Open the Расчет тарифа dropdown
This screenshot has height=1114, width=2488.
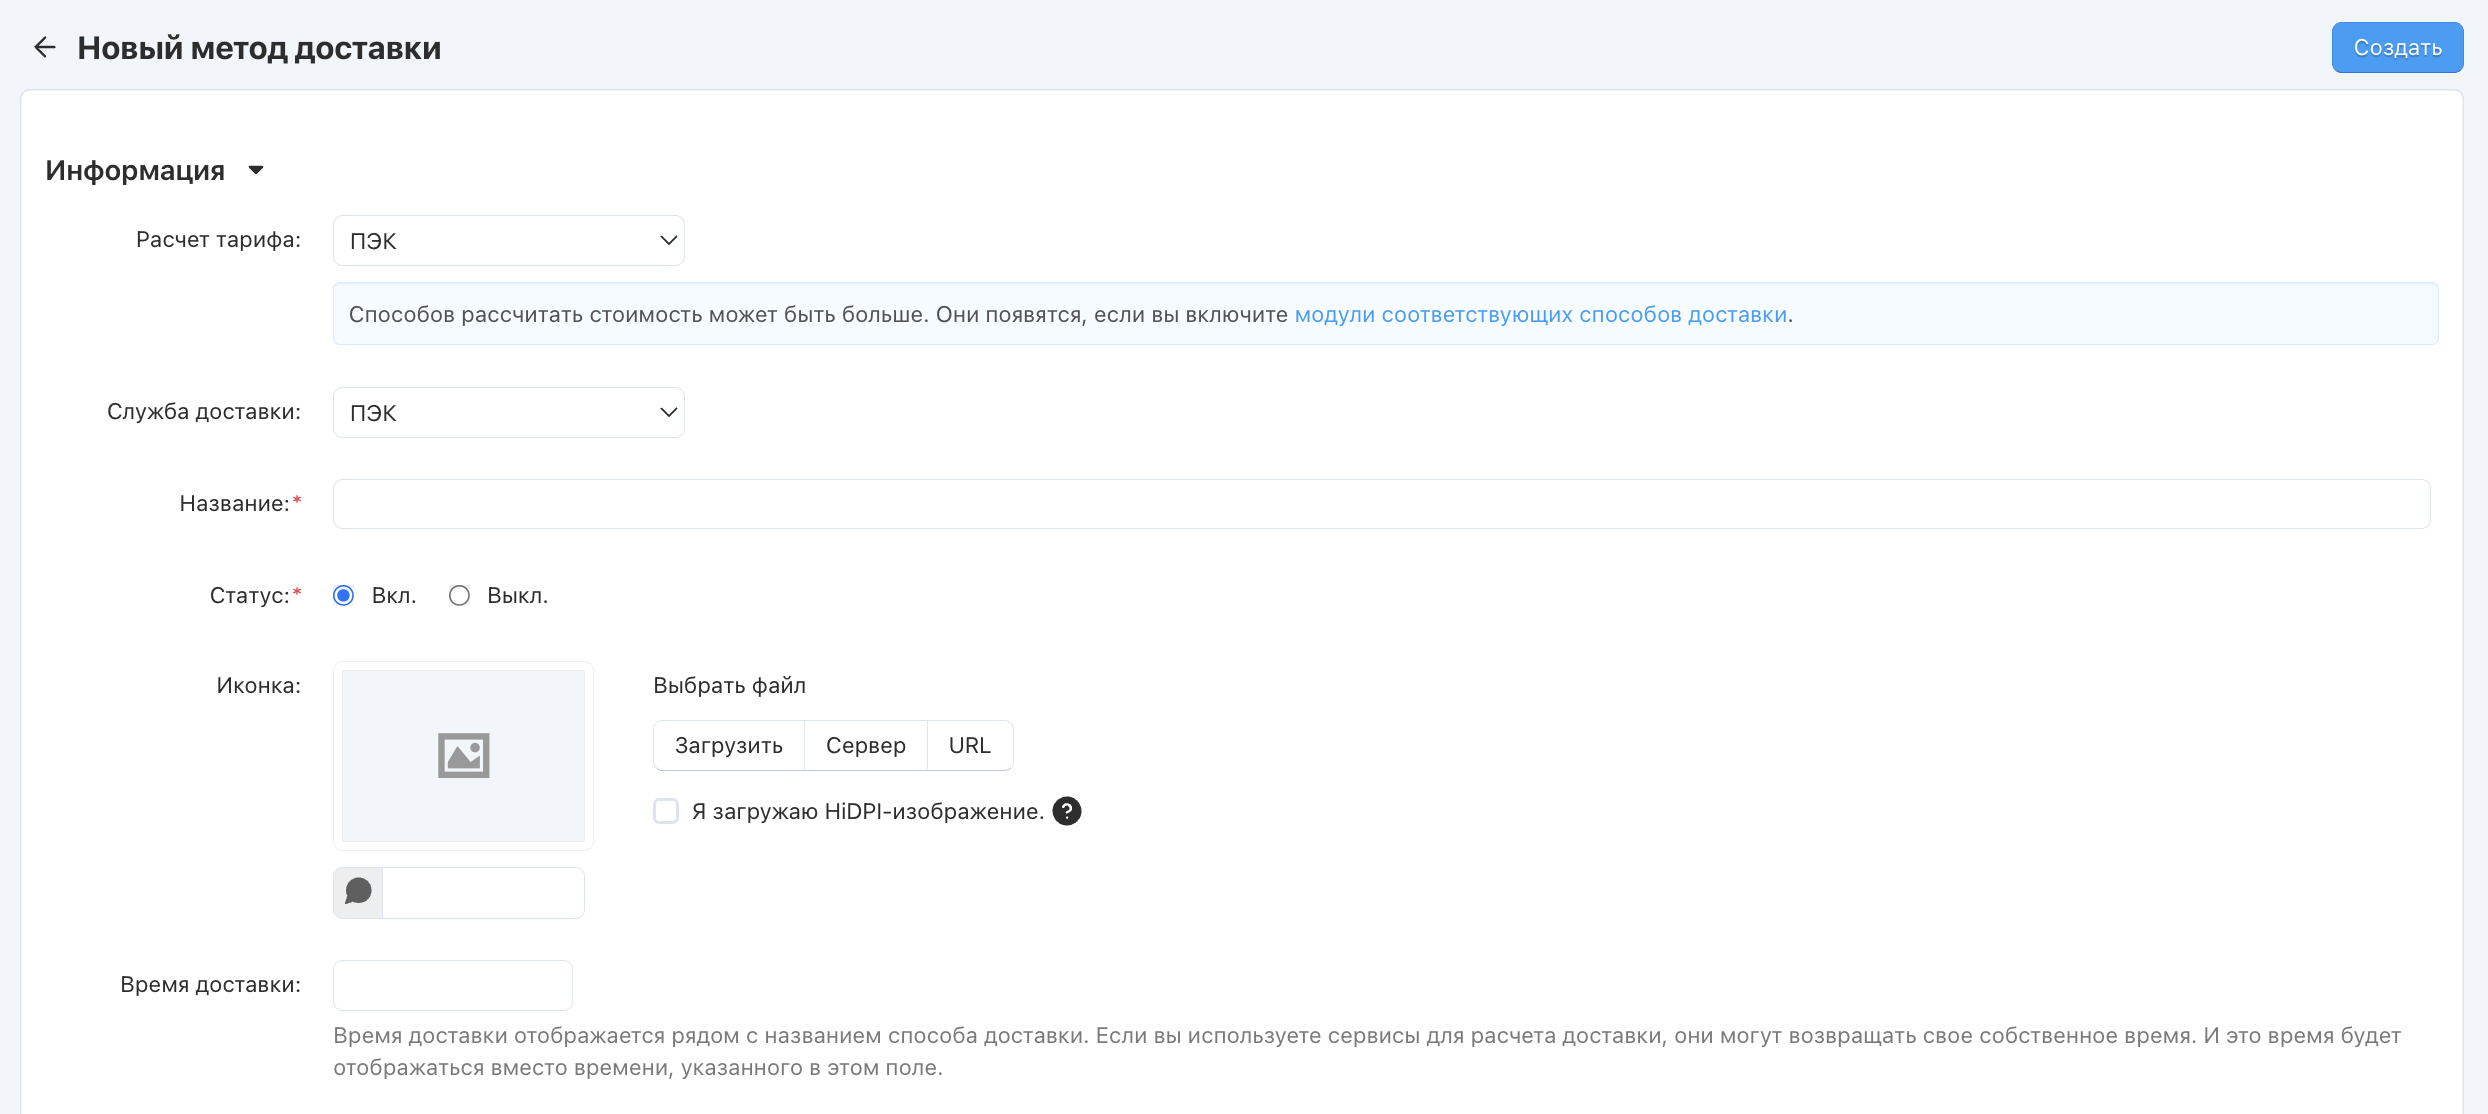[508, 241]
